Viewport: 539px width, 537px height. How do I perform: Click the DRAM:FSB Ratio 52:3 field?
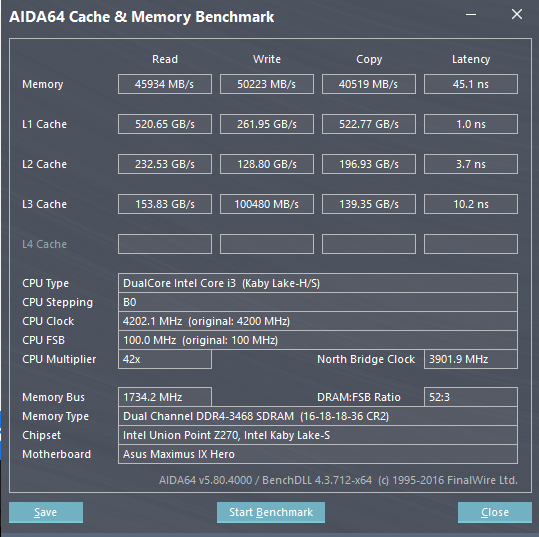pyautogui.click(x=471, y=397)
